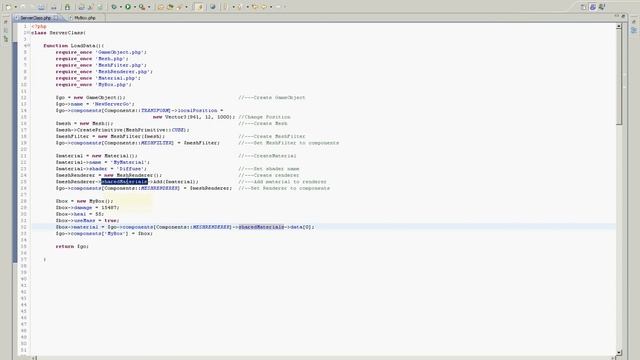Click the New file toolbar icon
The image size is (640, 360).
[8, 7]
